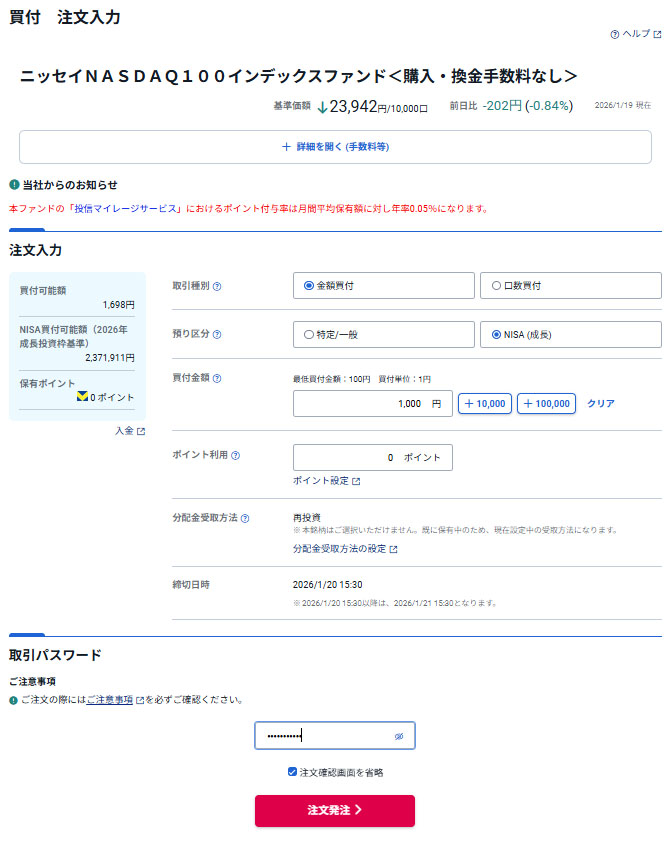This screenshot has height=842, width=669.
Task: Click the help icon next to 預り区分
Action: point(217,335)
